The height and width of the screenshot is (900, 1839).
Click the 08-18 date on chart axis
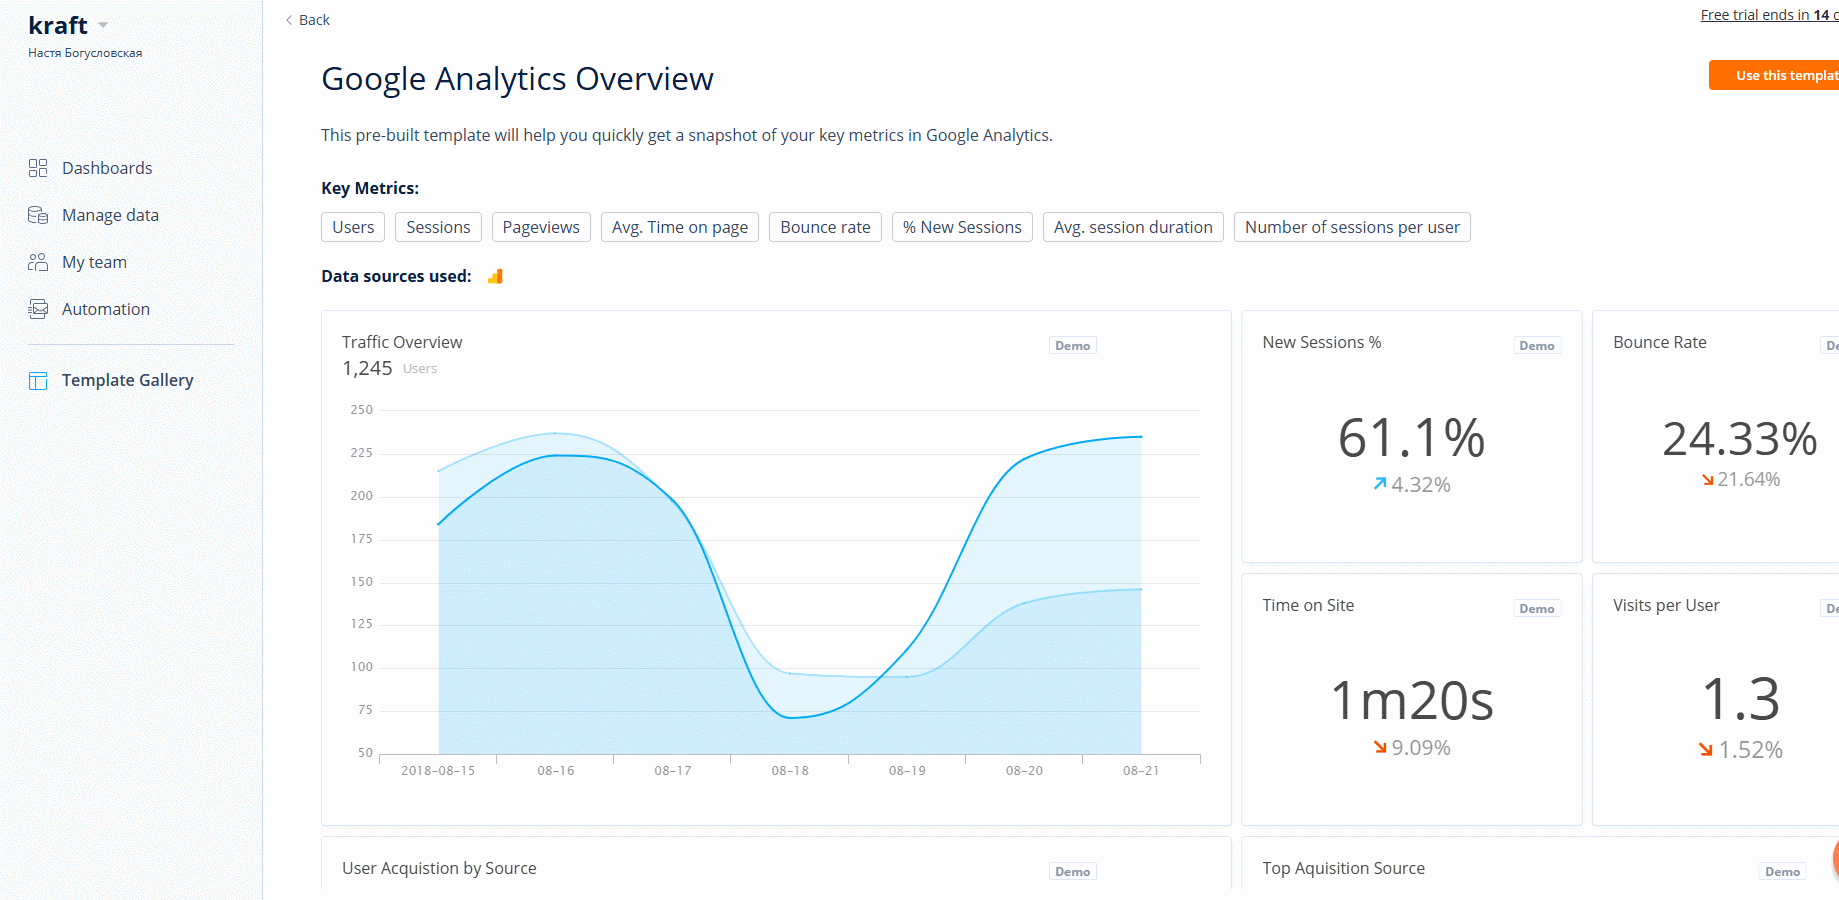pos(790,771)
